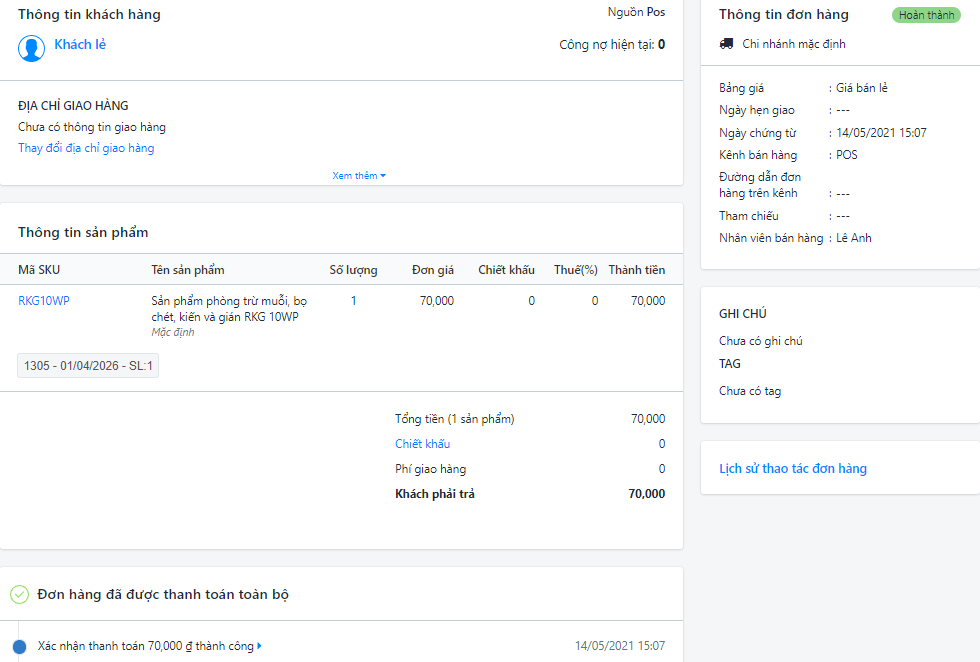The height and width of the screenshot is (662, 980).
Task: Click the Chưa có tag field
Action: coord(750,391)
